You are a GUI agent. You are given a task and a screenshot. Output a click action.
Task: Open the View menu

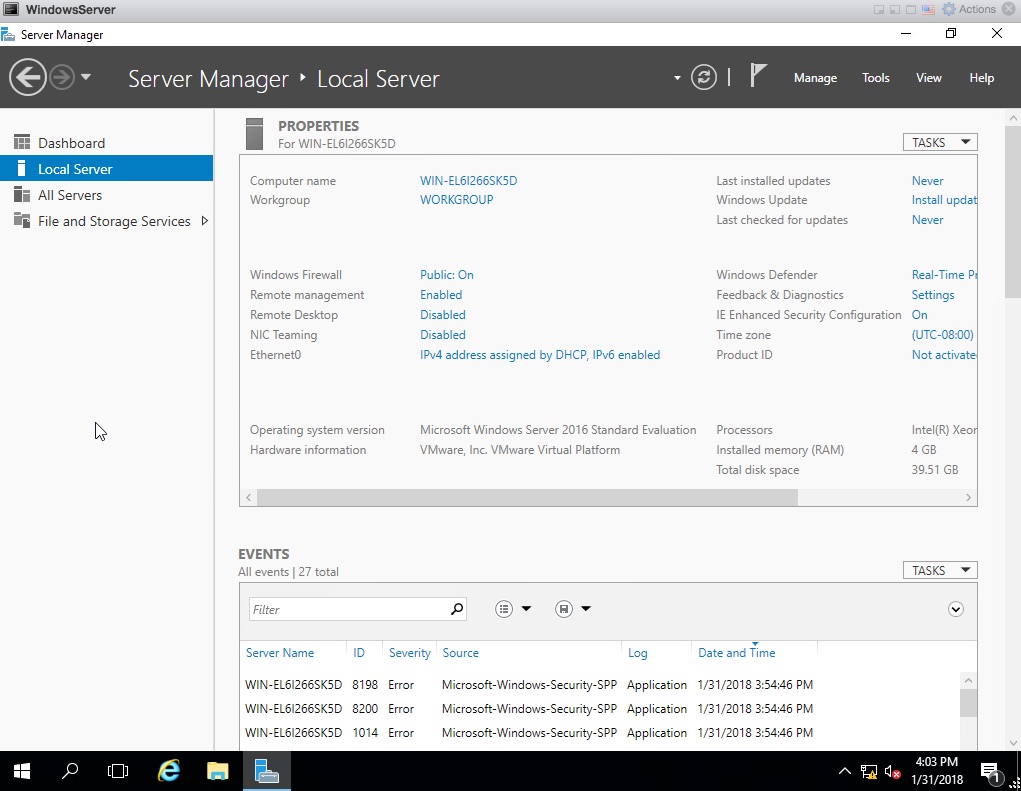click(x=929, y=77)
